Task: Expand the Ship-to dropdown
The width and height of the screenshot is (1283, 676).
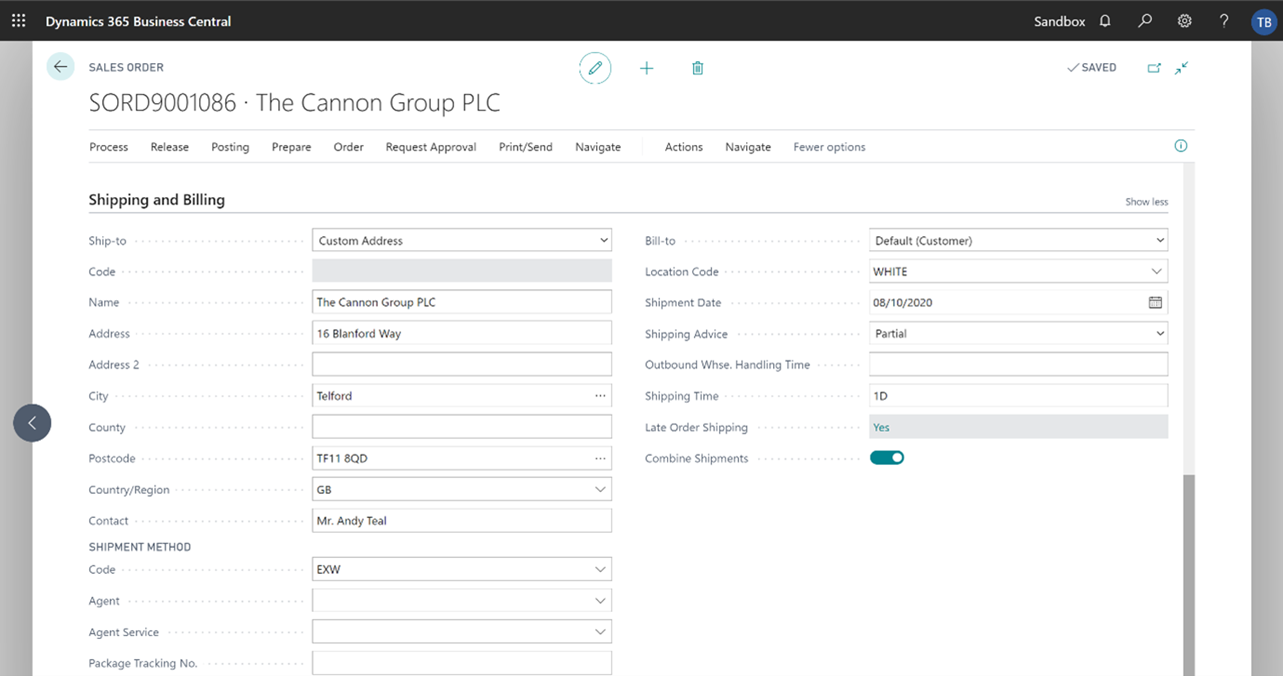Action: point(603,241)
